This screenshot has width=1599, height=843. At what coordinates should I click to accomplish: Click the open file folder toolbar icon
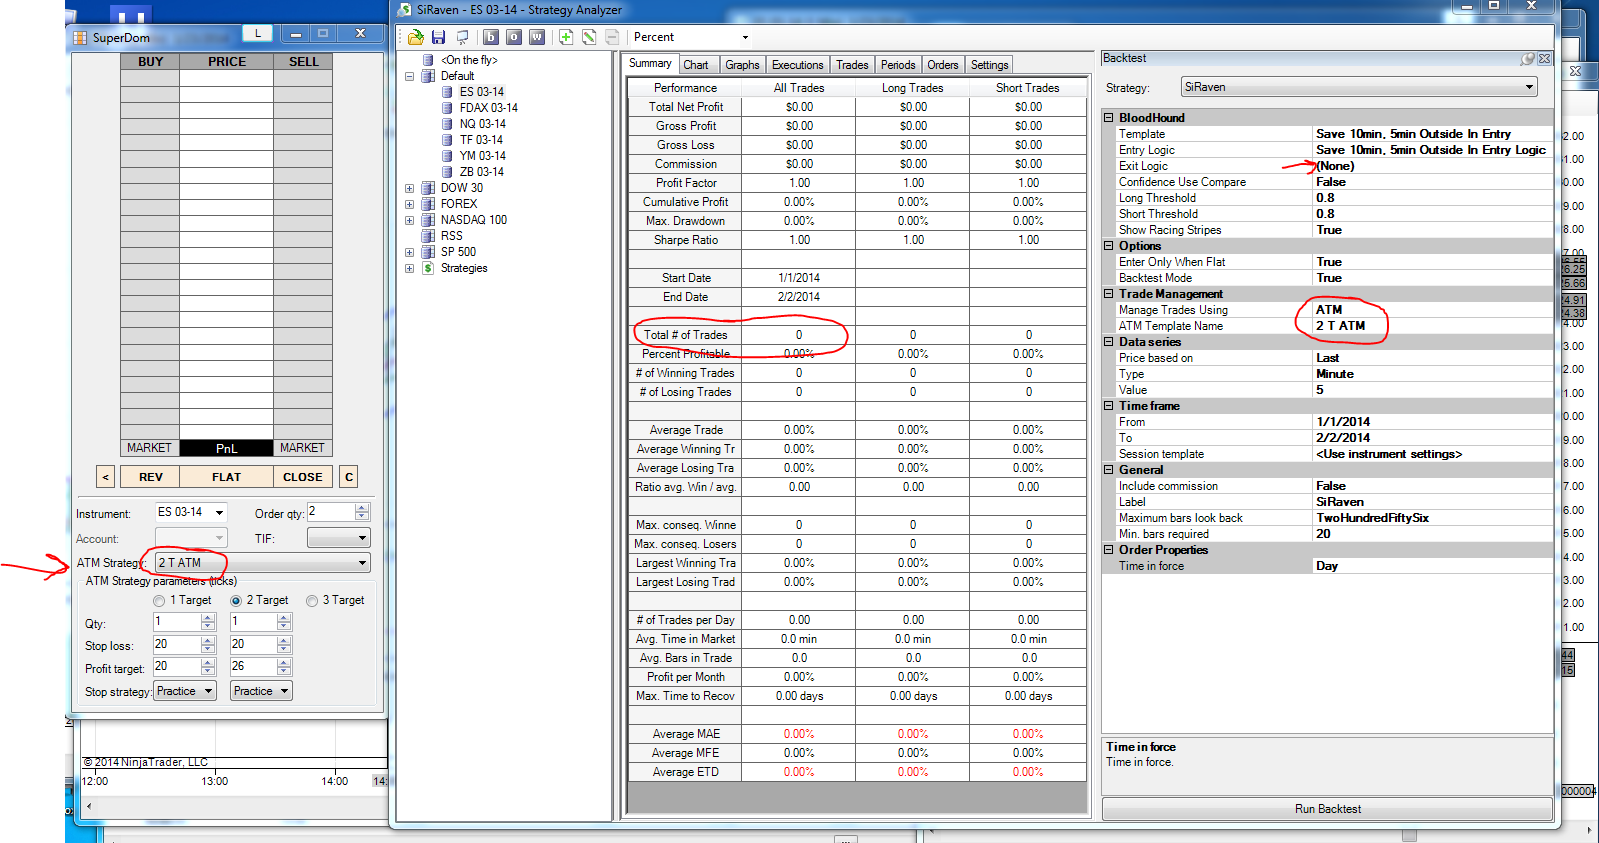click(x=415, y=37)
